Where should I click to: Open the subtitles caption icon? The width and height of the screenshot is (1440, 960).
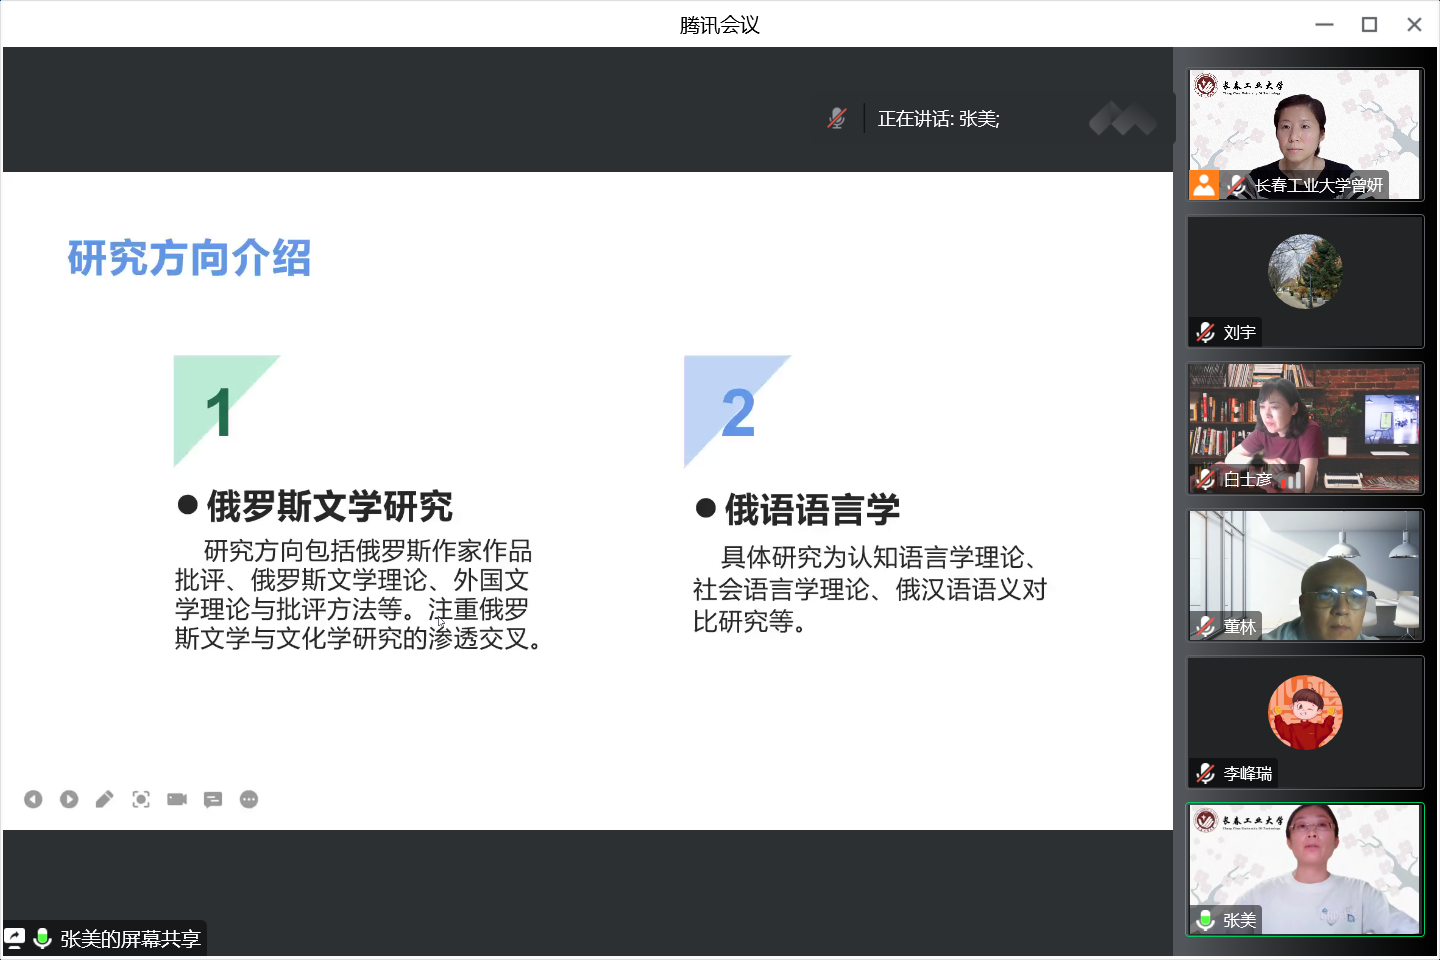pos(213,799)
